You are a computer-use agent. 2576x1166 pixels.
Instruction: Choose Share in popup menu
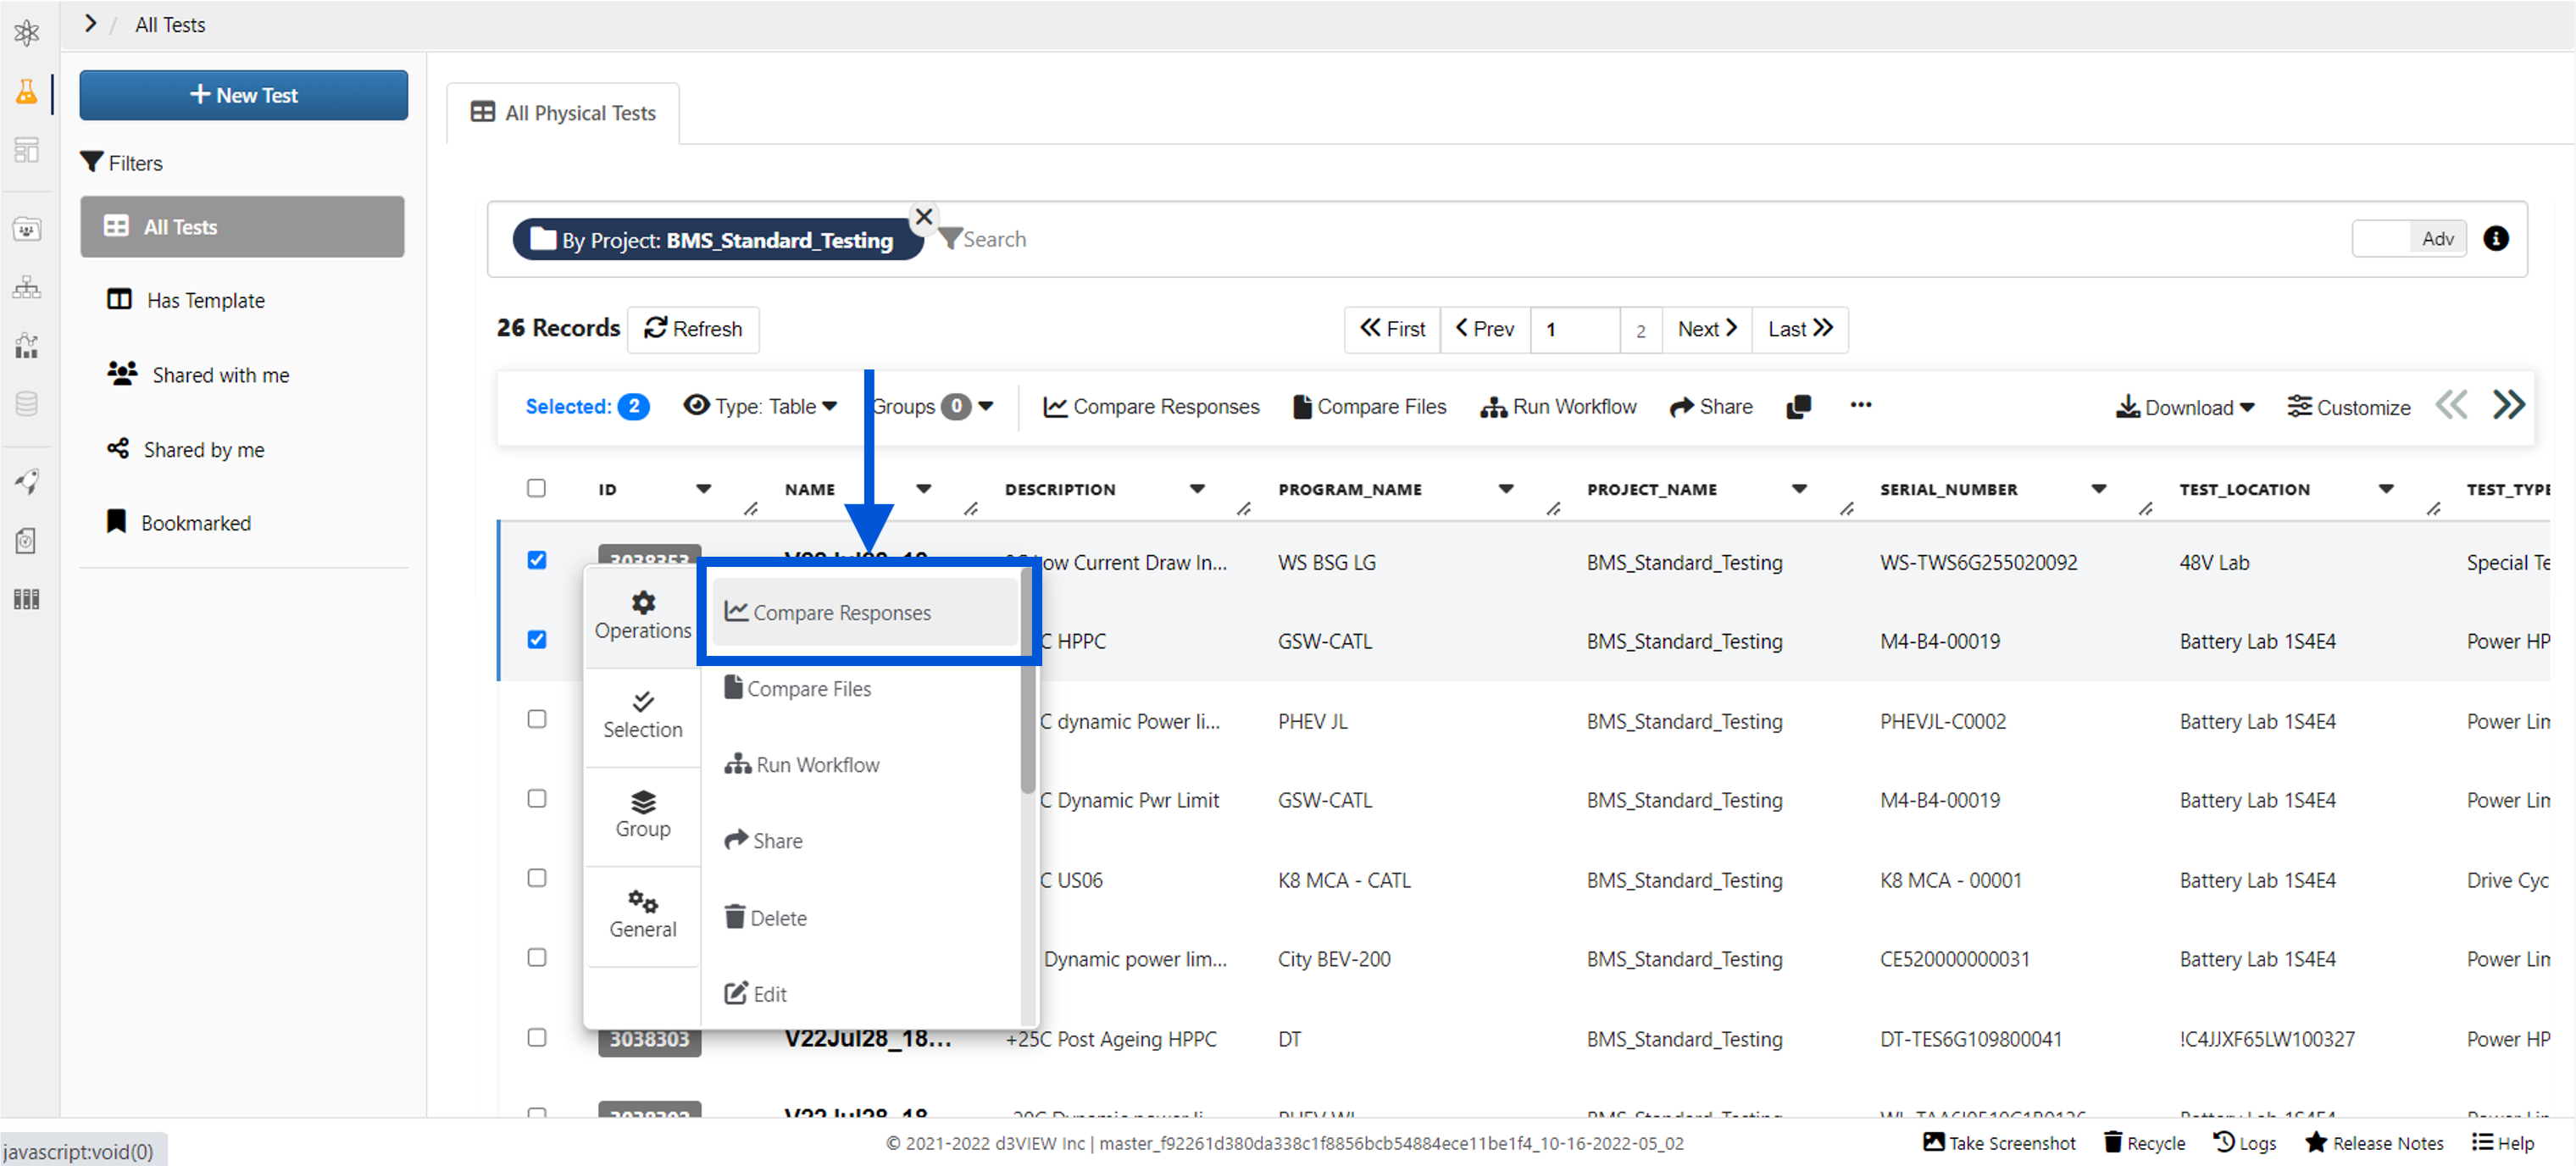[763, 840]
